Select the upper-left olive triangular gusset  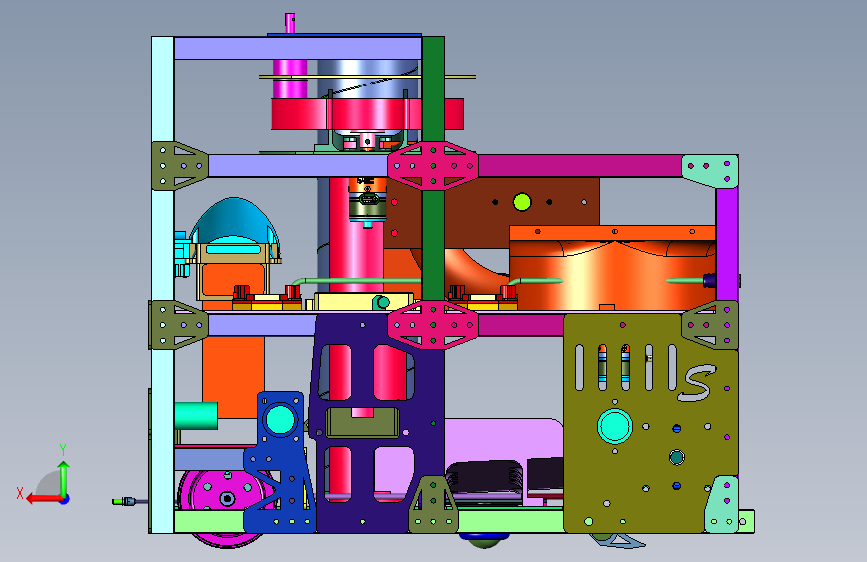179,165
